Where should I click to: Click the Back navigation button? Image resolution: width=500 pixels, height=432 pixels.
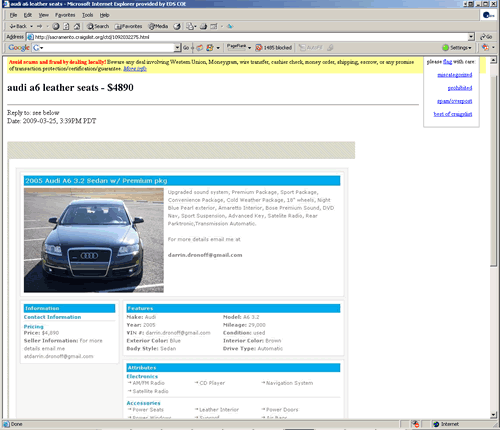(x=18, y=26)
